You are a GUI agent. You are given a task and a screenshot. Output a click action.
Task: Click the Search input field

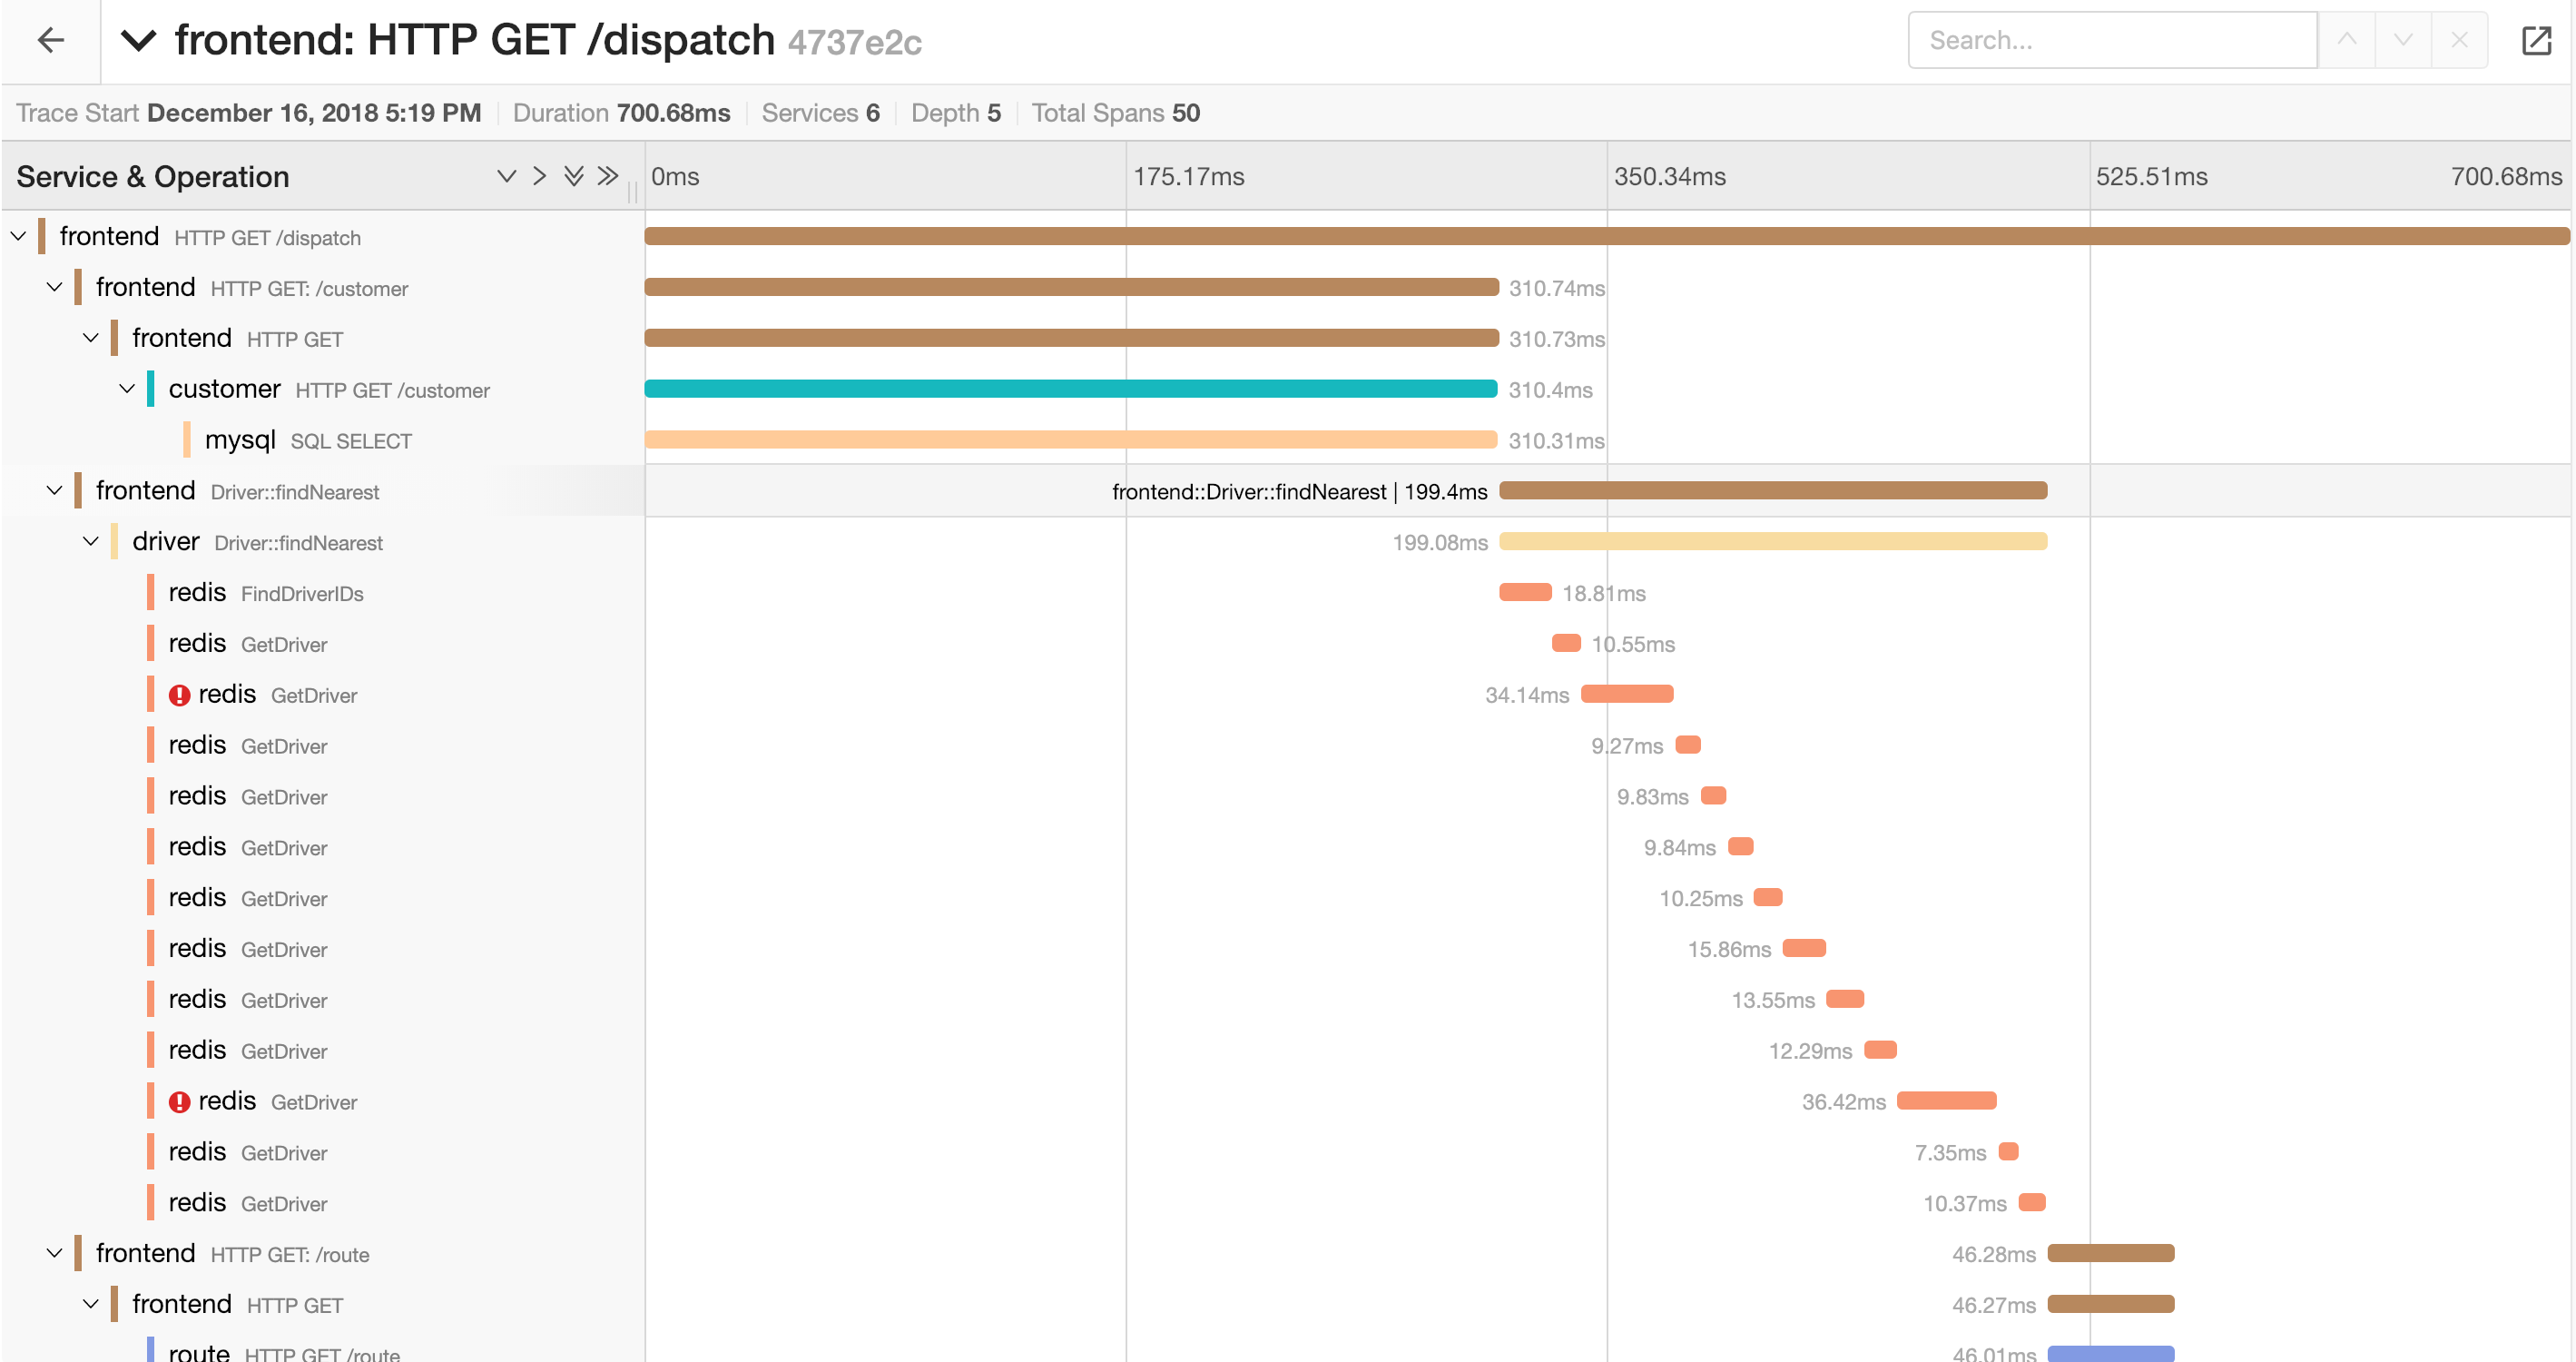pyautogui.click(x=2111, y=41)
